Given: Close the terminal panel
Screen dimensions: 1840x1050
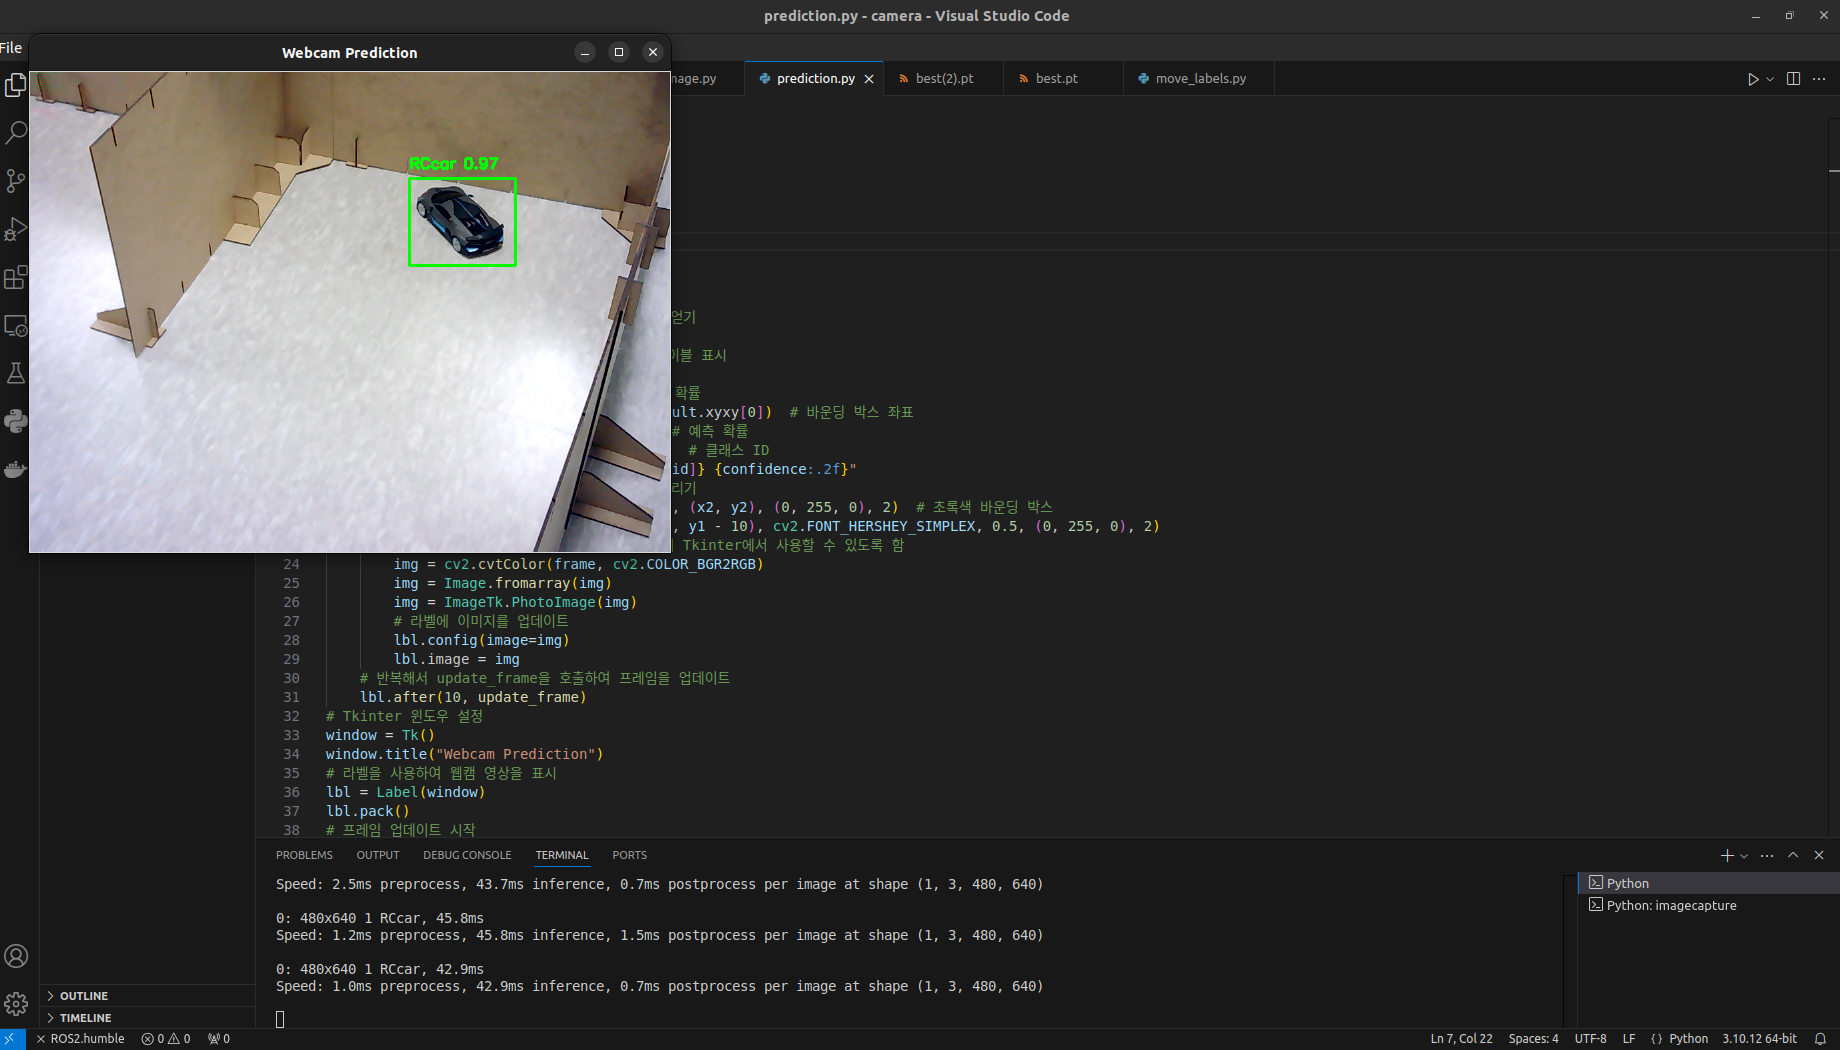Looking at the screenshot, I should [x=1819, y=856].
